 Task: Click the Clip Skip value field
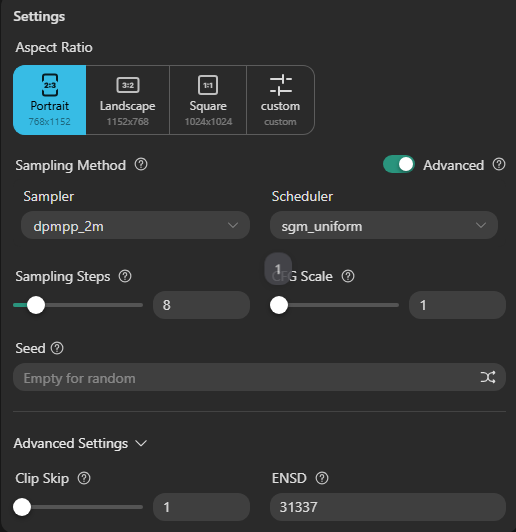point(202,507)
